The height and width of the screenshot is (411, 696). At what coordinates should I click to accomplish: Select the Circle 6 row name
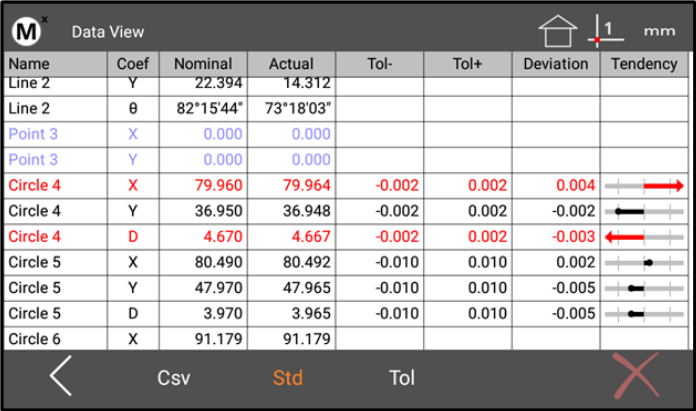pos(35,339)
